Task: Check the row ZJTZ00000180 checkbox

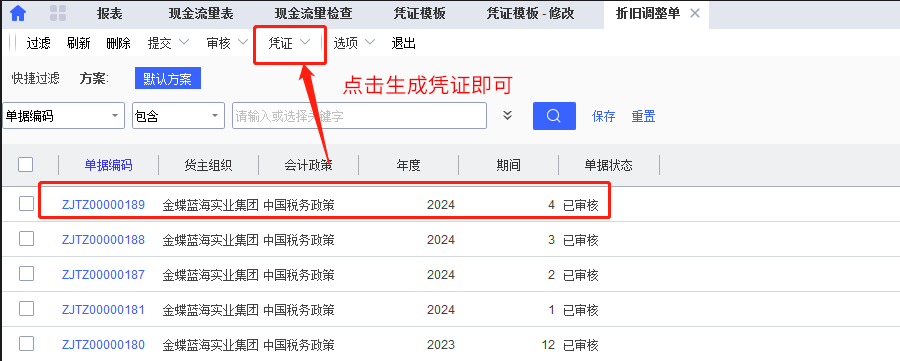Action: click(x=26, y=344)
